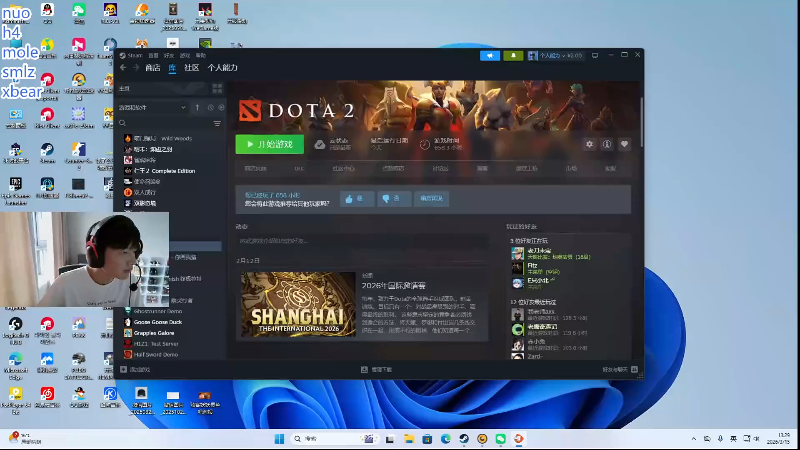
Task: Go forward with the forward arrow in Steam
Action: pos(136,67)
